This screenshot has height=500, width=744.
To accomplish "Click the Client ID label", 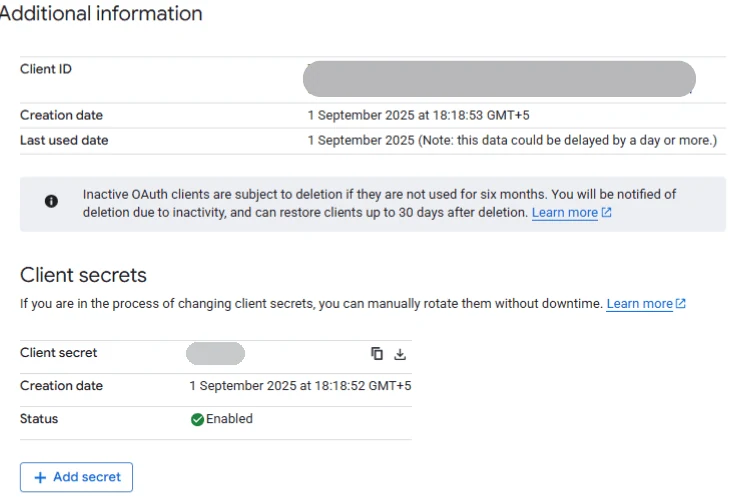I will [x=46, y=69].
